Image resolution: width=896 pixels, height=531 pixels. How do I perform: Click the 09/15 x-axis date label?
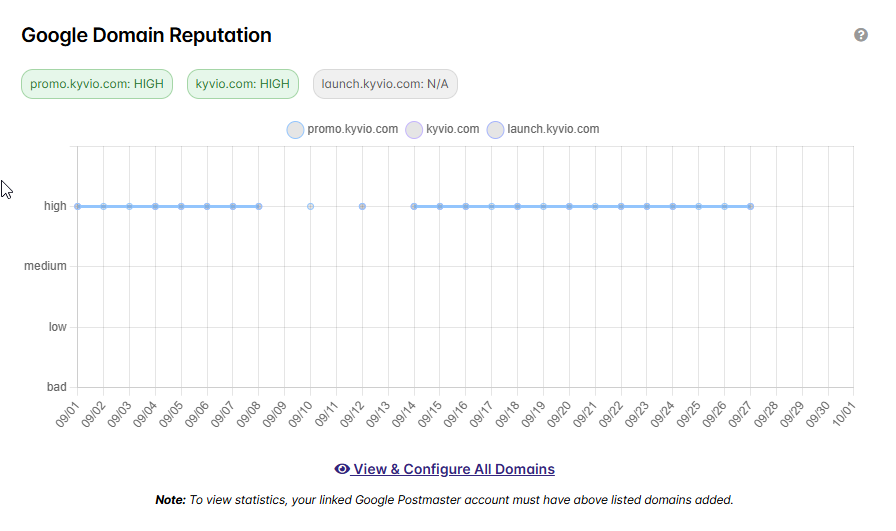point(430,414)
